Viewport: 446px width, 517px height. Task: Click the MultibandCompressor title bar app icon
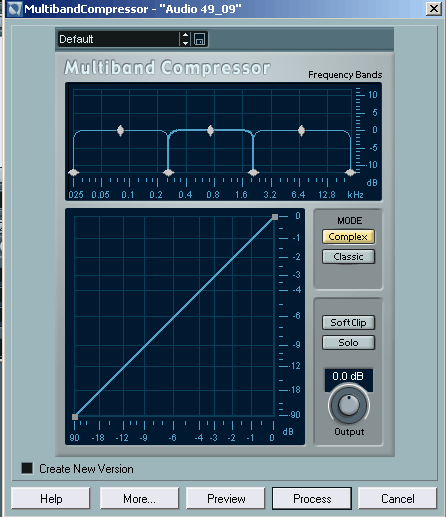14,9
